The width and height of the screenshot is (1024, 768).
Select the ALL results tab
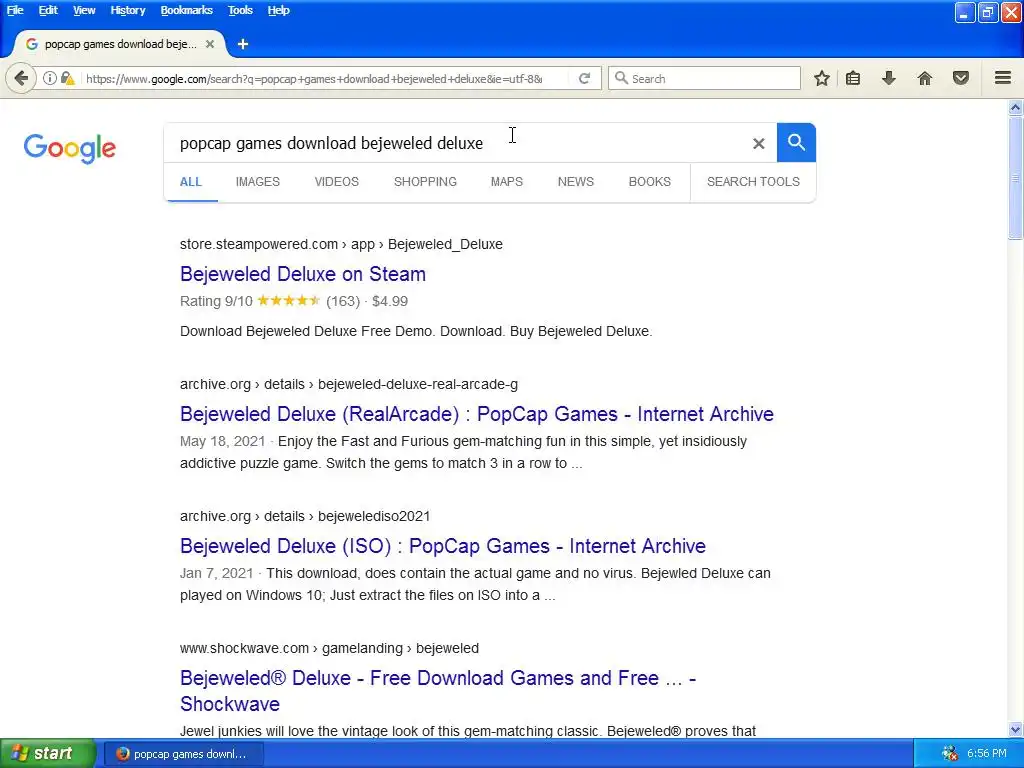point(191,182)
